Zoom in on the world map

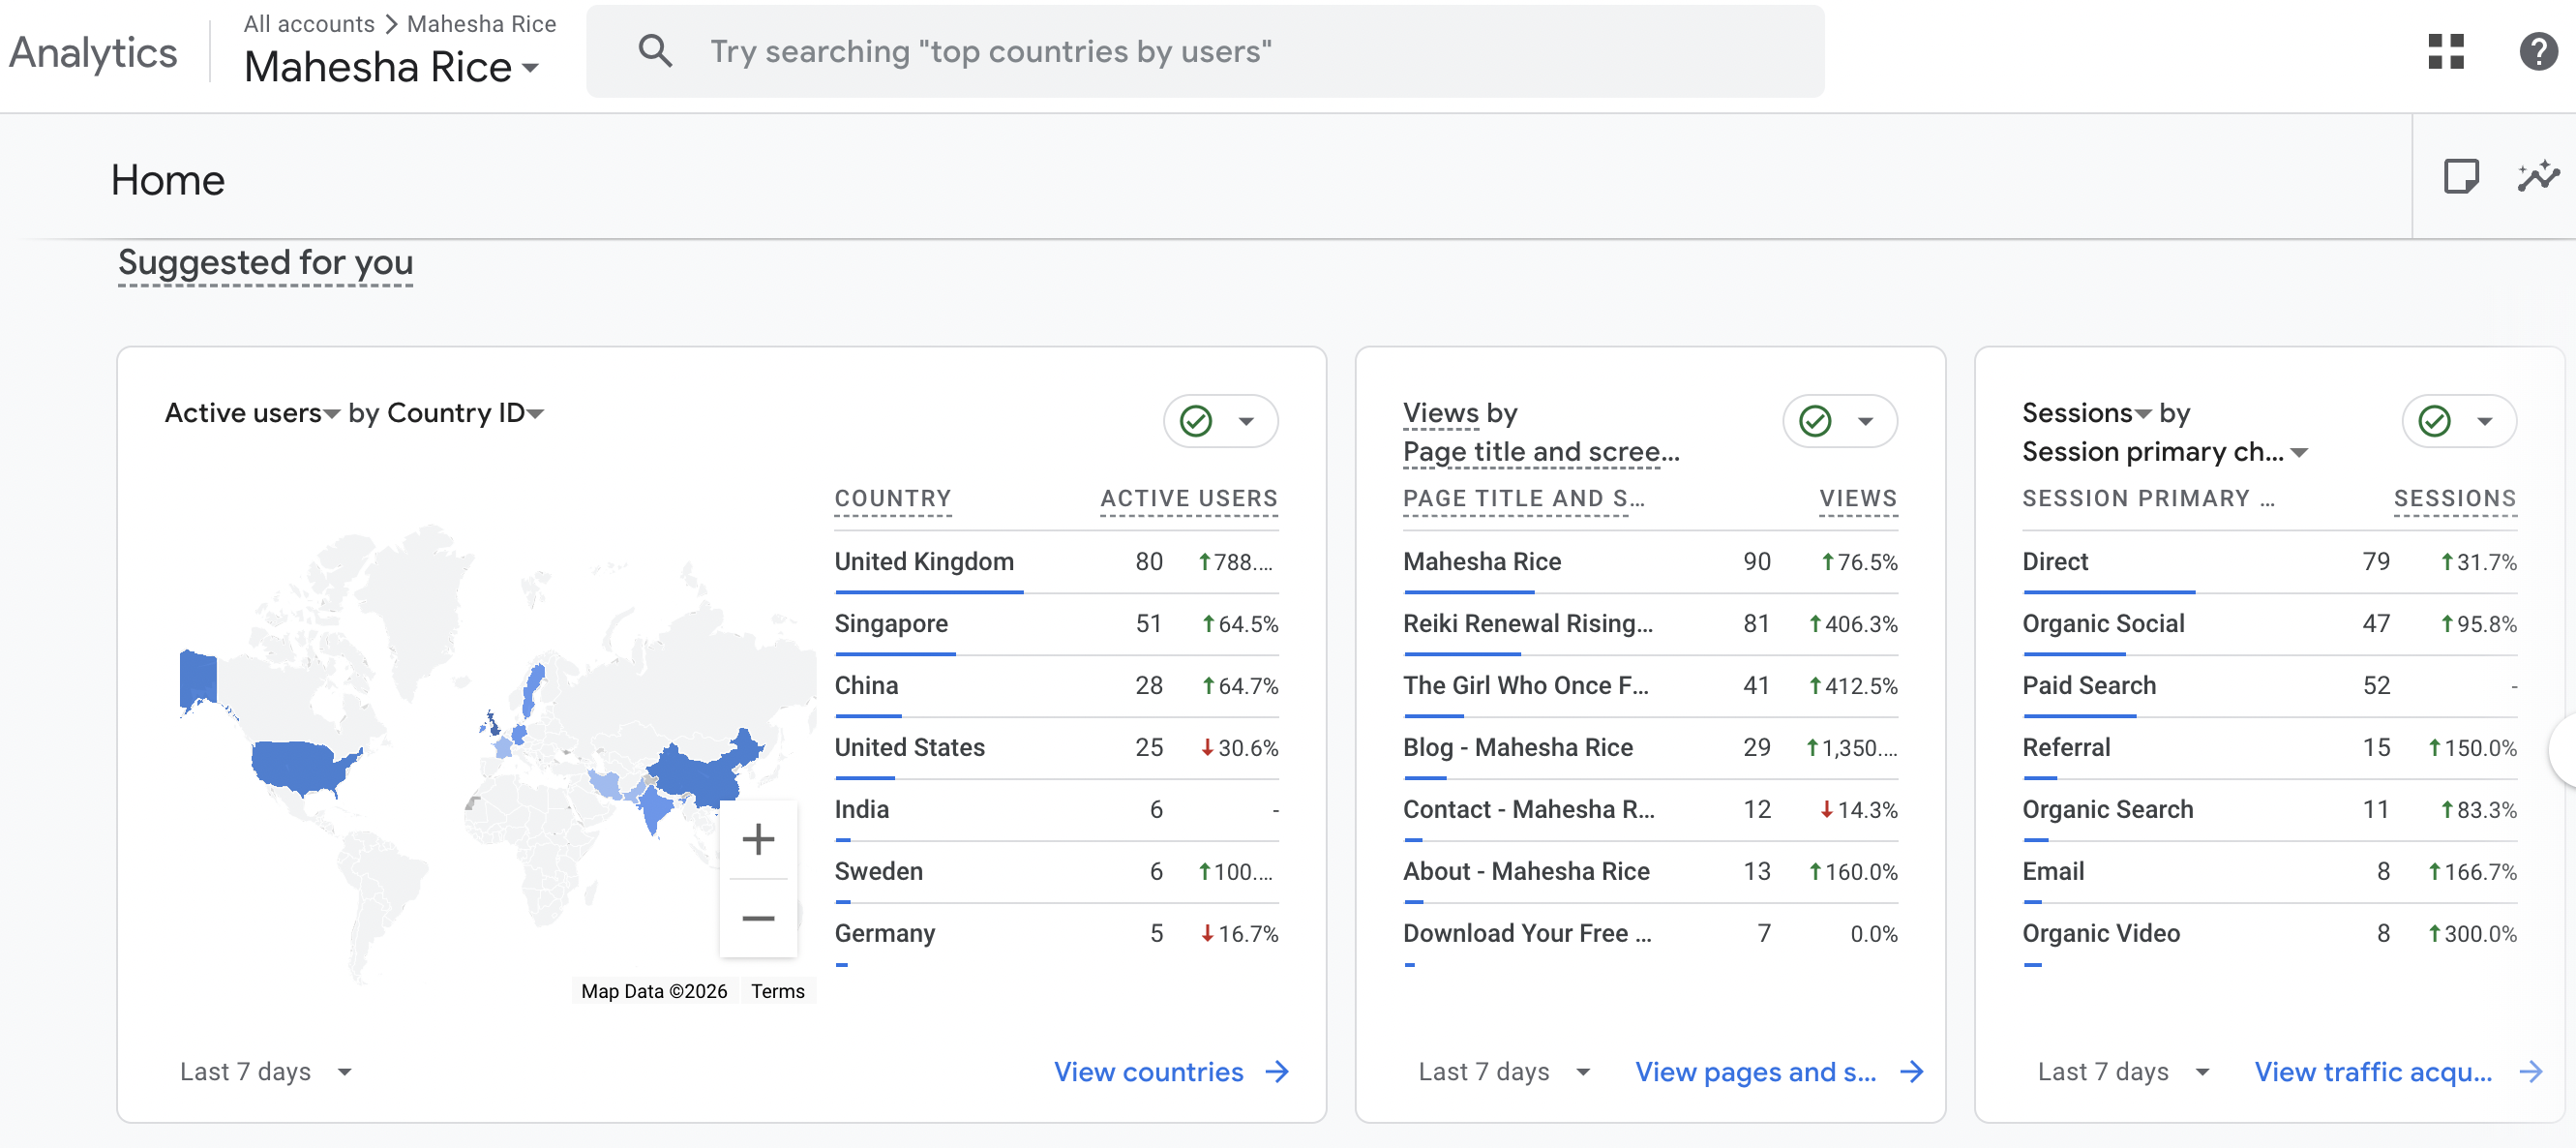click(x=759, y=838)
